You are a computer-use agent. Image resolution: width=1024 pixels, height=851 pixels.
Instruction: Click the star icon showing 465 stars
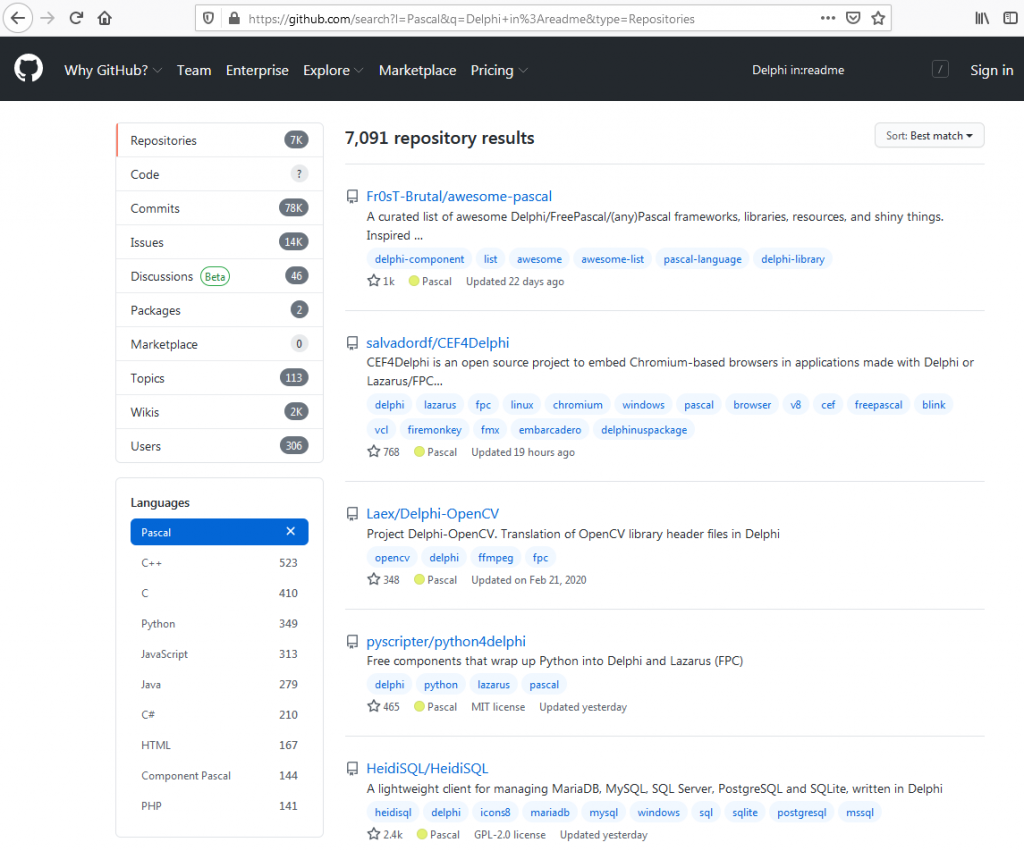coord(374,706)
